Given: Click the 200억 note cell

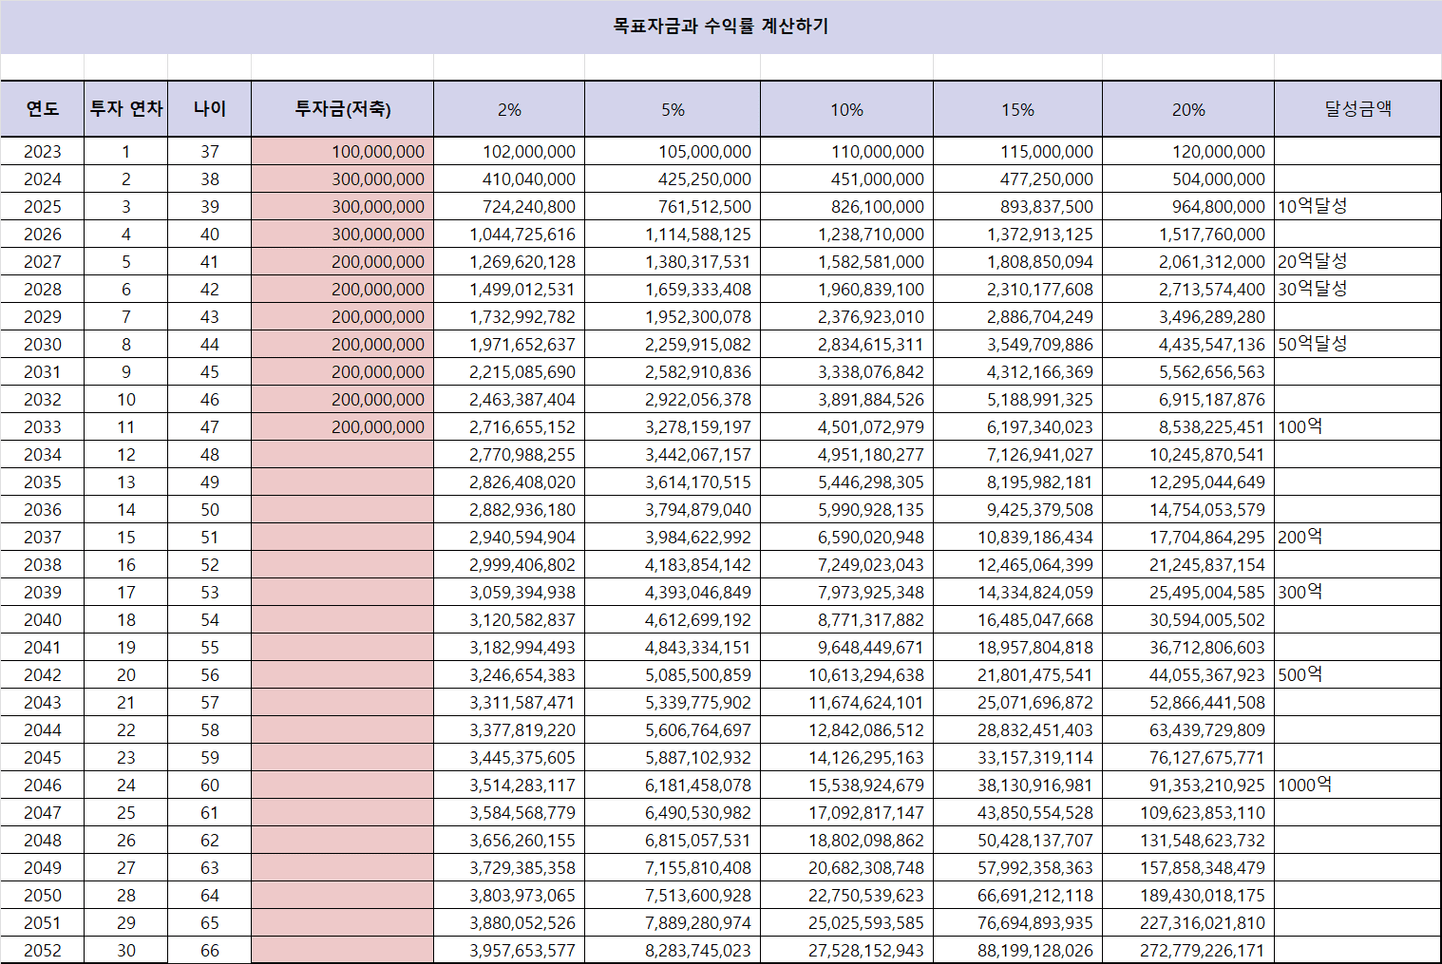Looking at the screenshot, I should tap(1358, 537).
